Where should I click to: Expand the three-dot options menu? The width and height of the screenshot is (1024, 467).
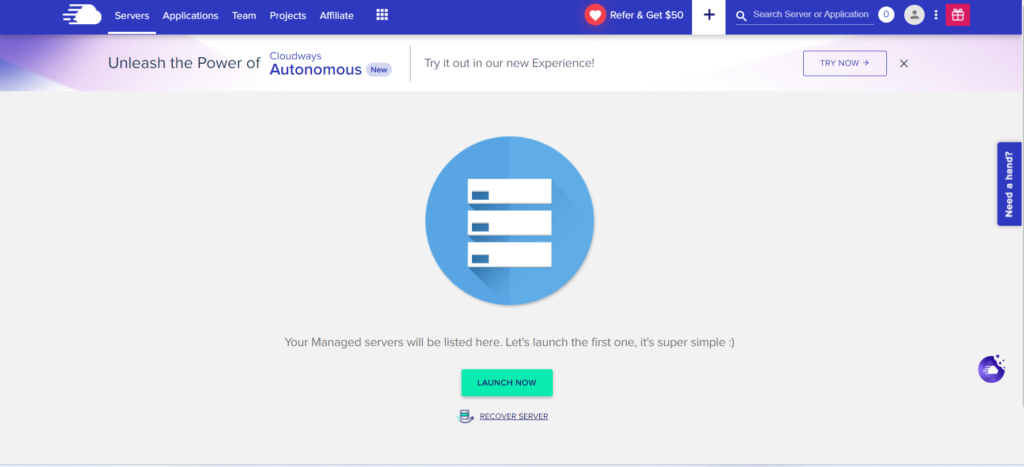936,15
